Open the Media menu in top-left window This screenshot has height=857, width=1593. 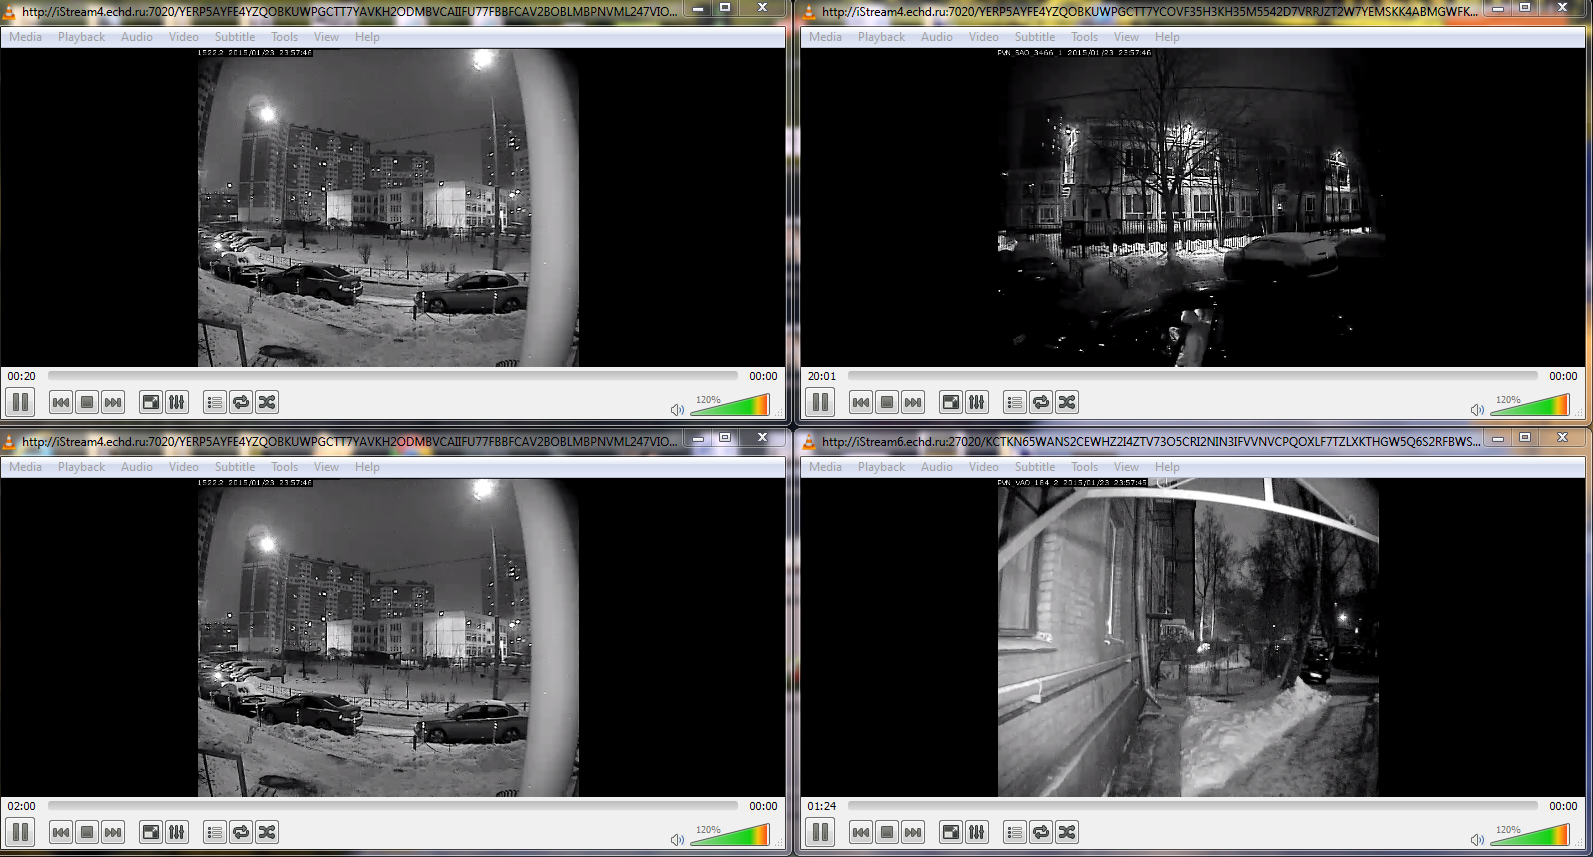tap(26, 37)
